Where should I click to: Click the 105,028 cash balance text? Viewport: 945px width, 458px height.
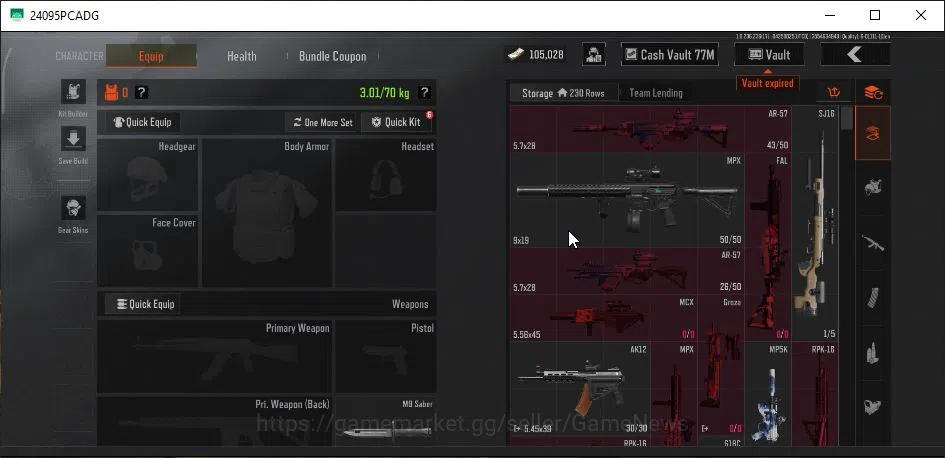547,55
